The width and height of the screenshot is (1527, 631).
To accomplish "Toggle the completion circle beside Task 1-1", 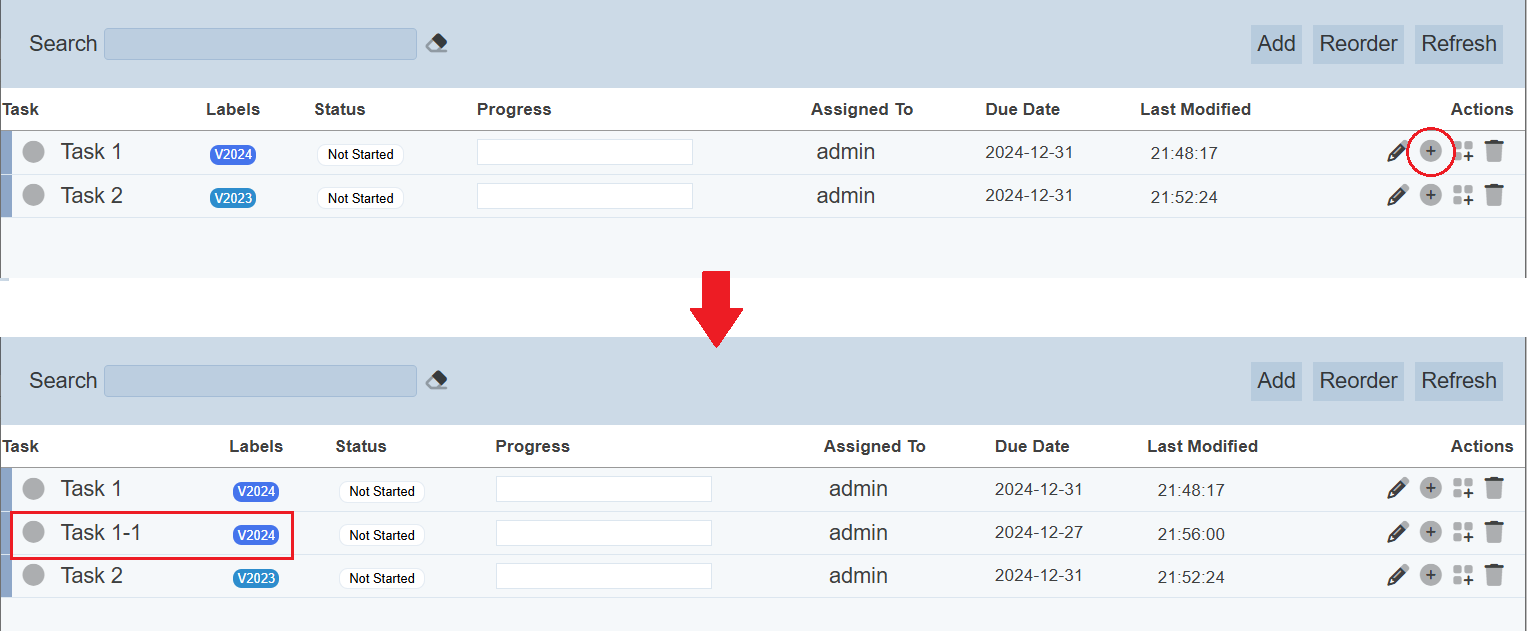I will point(34,532).
